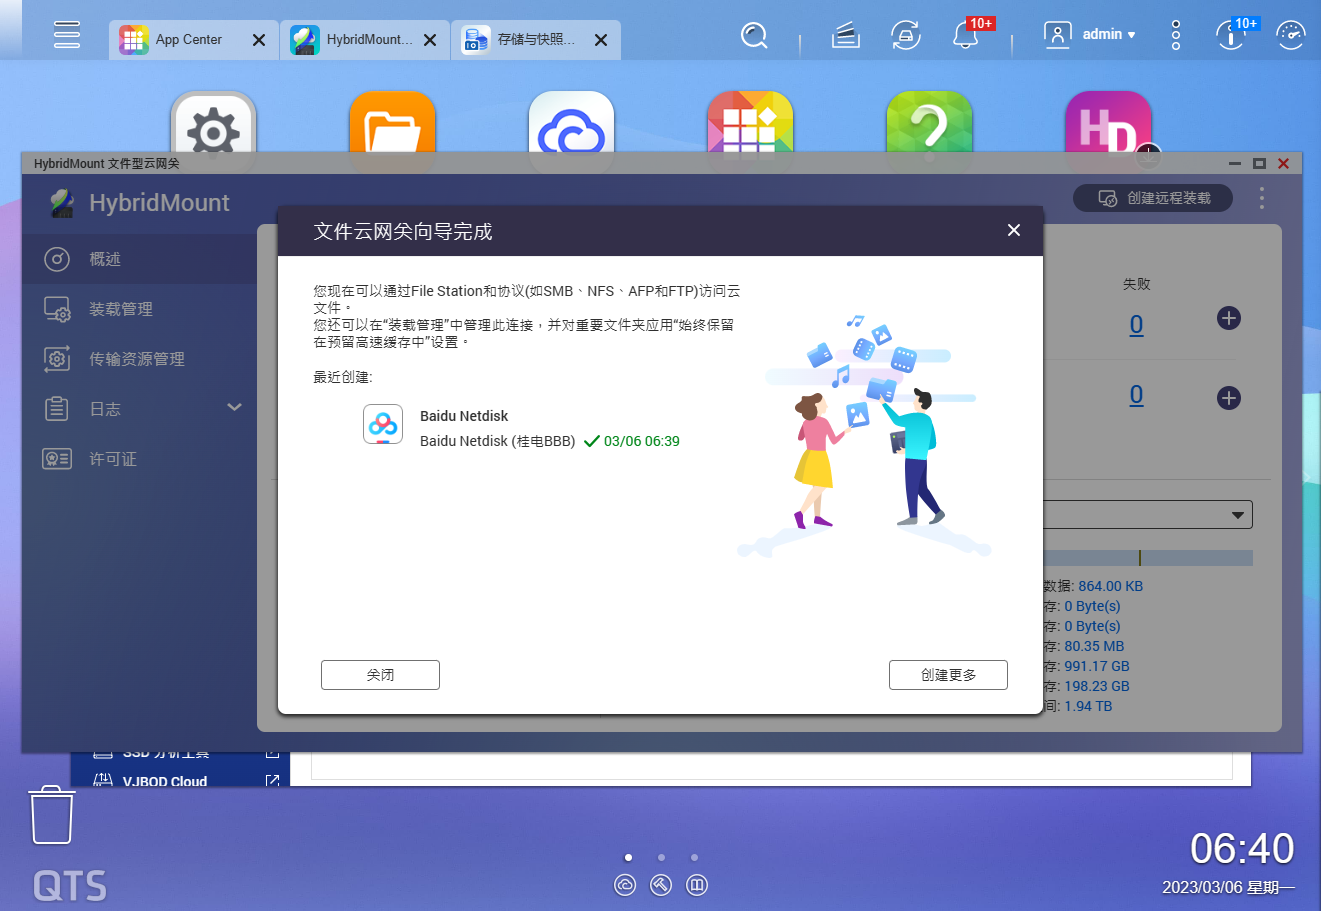This screenshot has height=911, width=1321.
Task: Click the second failed count 0 link
Action: coord(1136,395)
